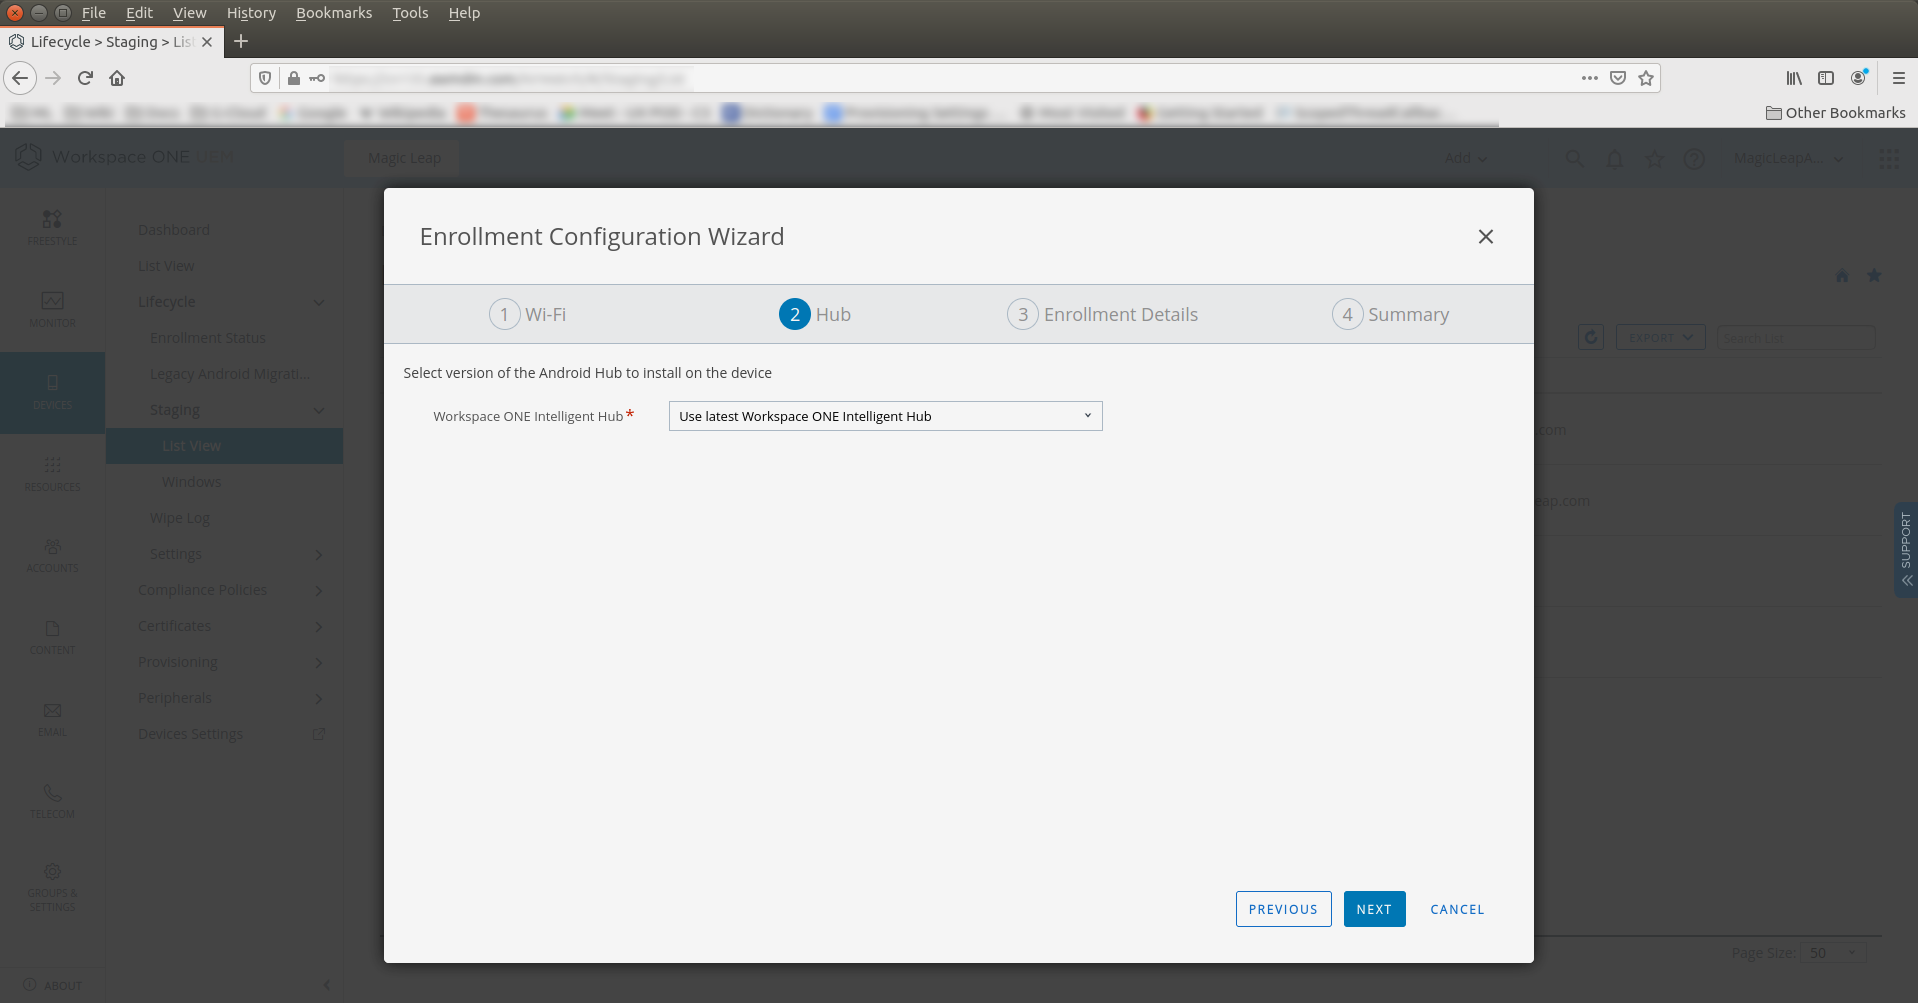Open a new browser tab
Viewport: 1918px width, 1003px height.
point(241,42)
